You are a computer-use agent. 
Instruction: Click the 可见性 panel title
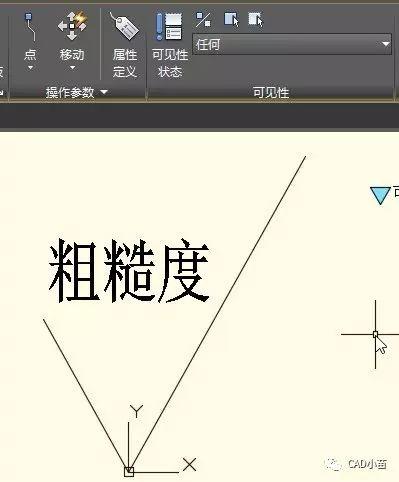[271, 92]
